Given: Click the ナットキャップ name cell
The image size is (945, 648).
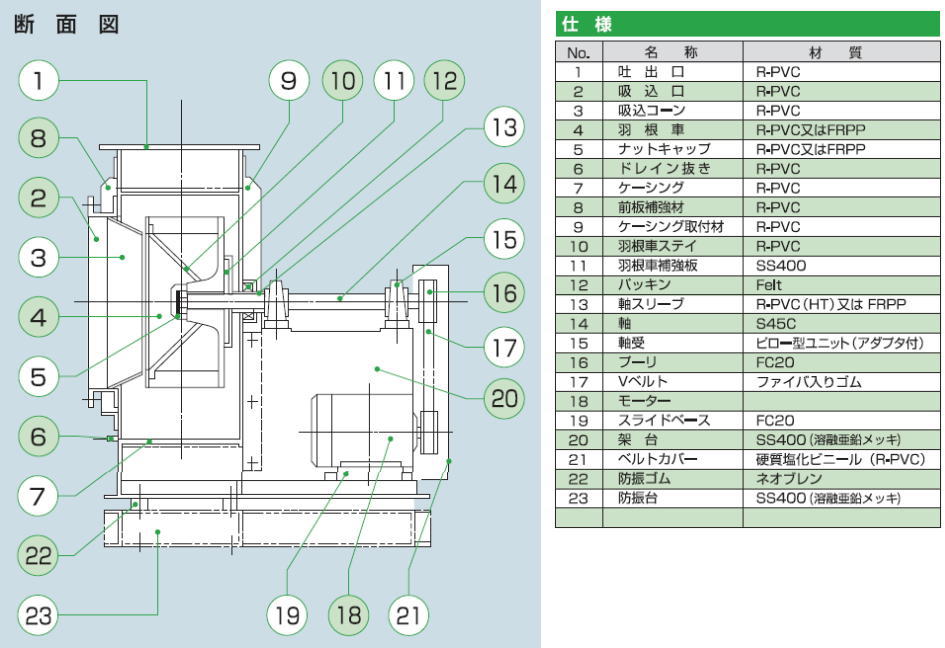Looking at the screenshot, I should pyautogui.click(x=673, y=149).
